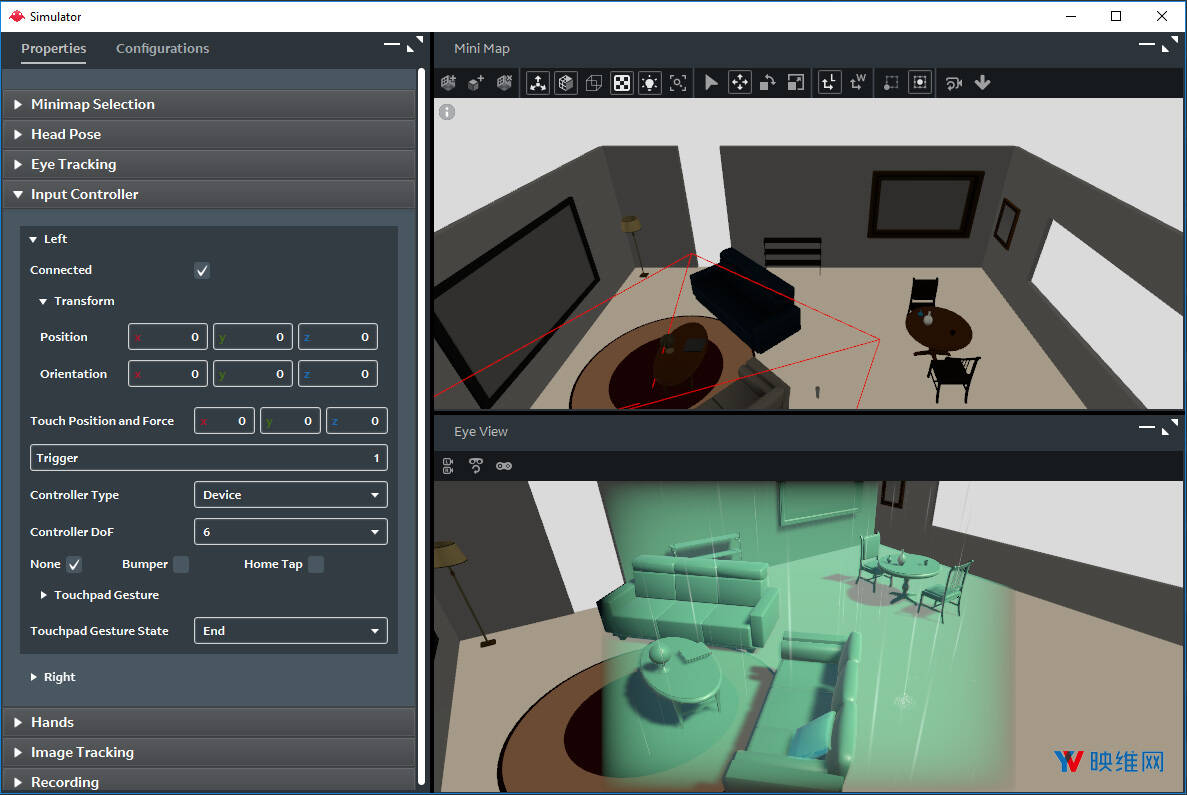The height and width of the screenshot is (795, 1187).
Task: Click the headset icon in Eye View toolbar
Action: coord(504,466)
